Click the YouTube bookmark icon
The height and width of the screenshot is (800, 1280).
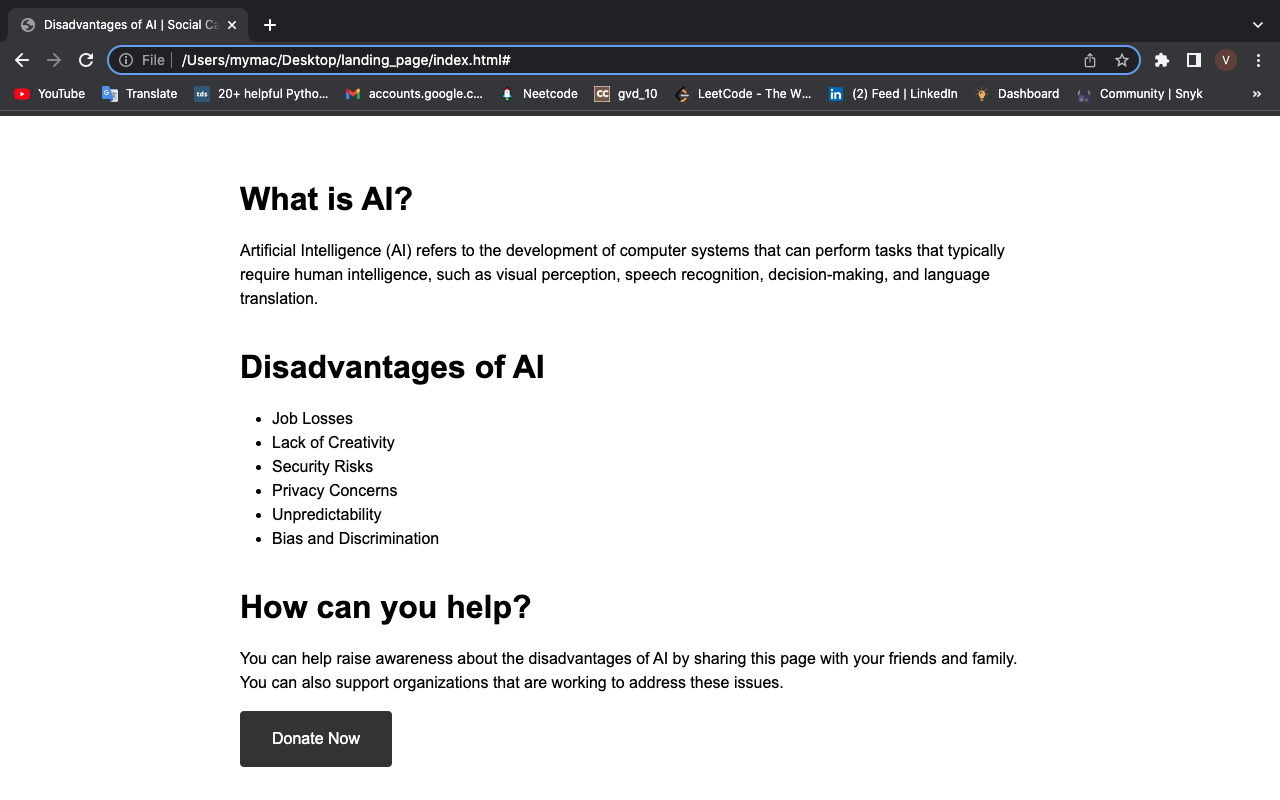click(x=21, y=93)
